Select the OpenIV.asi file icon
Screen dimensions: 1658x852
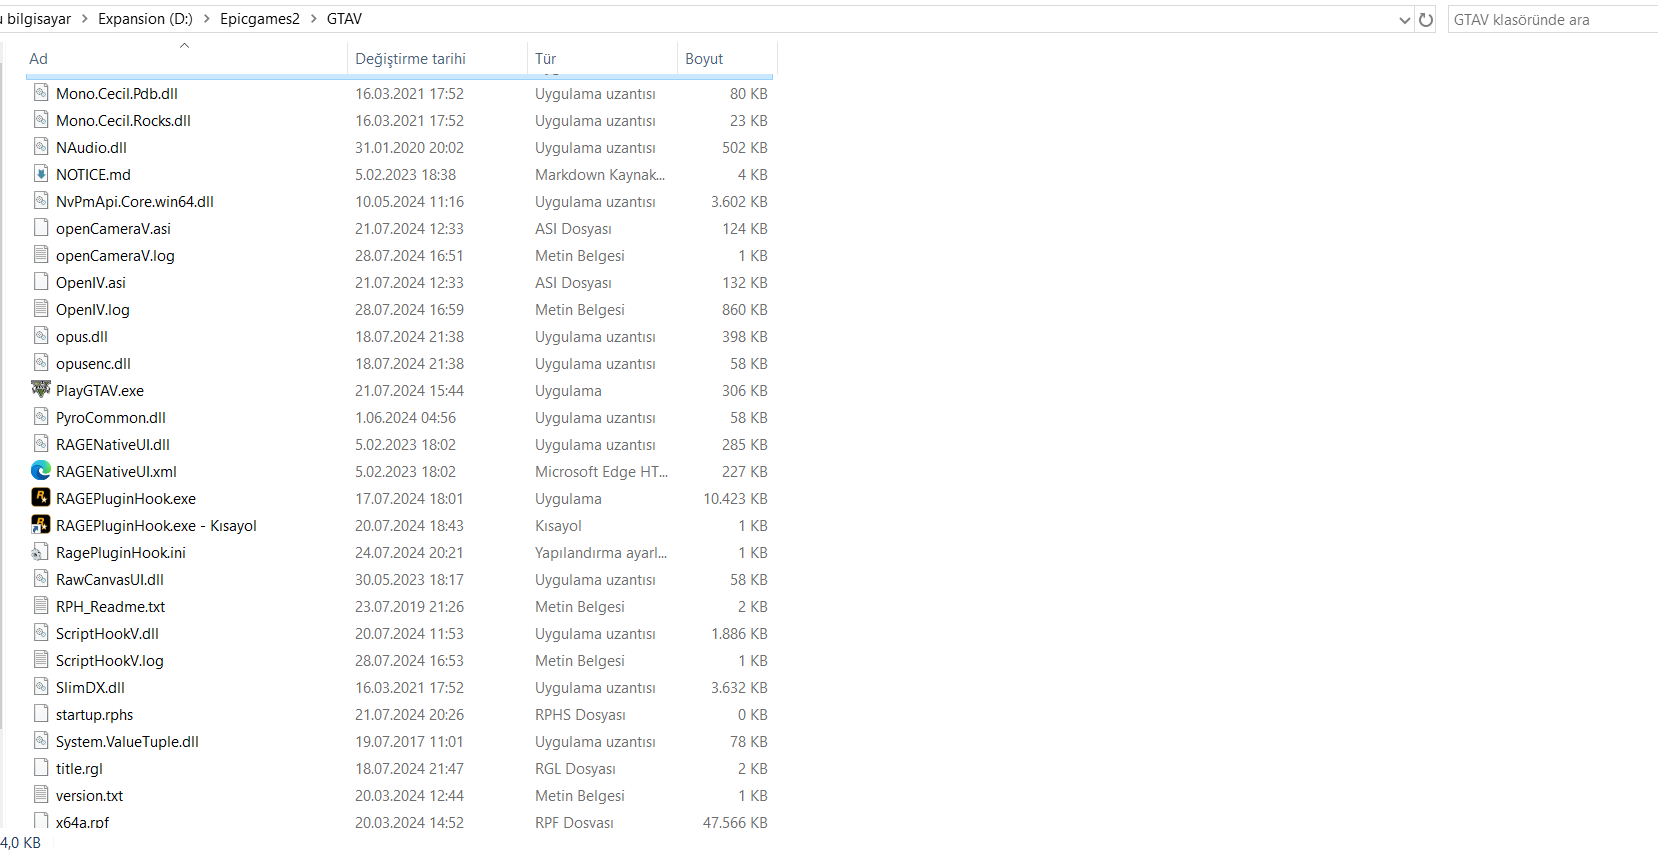[x=41, y=282]
